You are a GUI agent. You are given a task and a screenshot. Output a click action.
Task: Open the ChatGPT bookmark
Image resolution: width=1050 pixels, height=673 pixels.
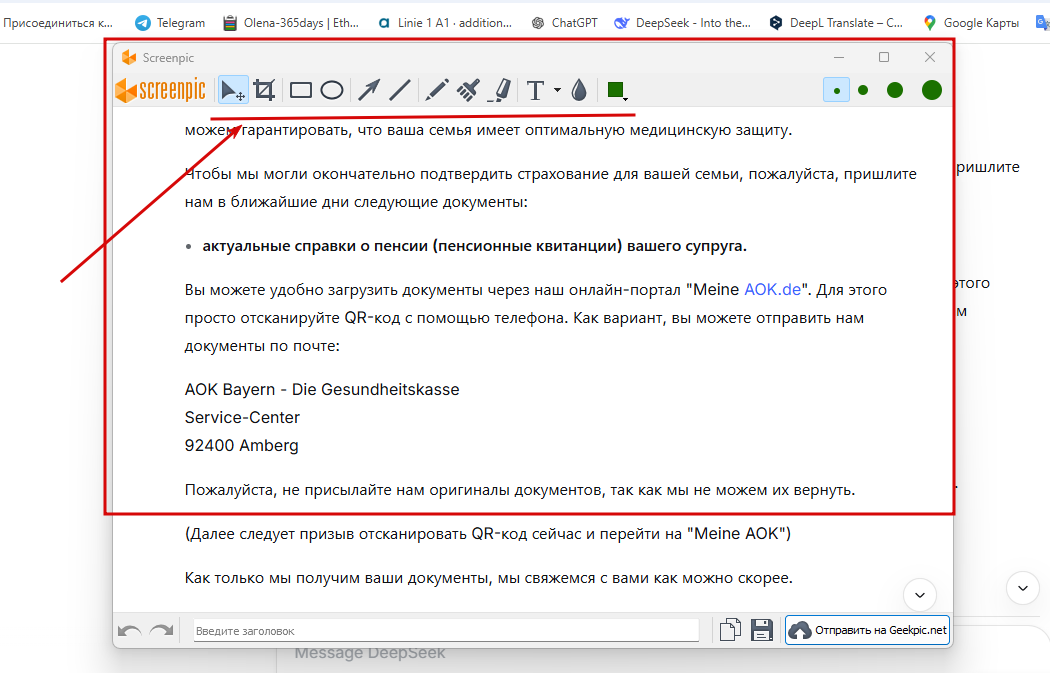click(x=565, y=23)
